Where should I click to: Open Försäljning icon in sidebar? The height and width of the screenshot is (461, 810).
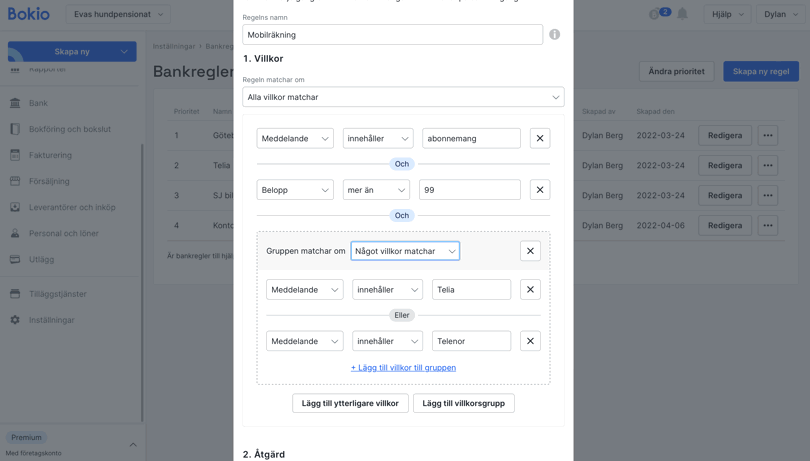[x=15, y=181]
